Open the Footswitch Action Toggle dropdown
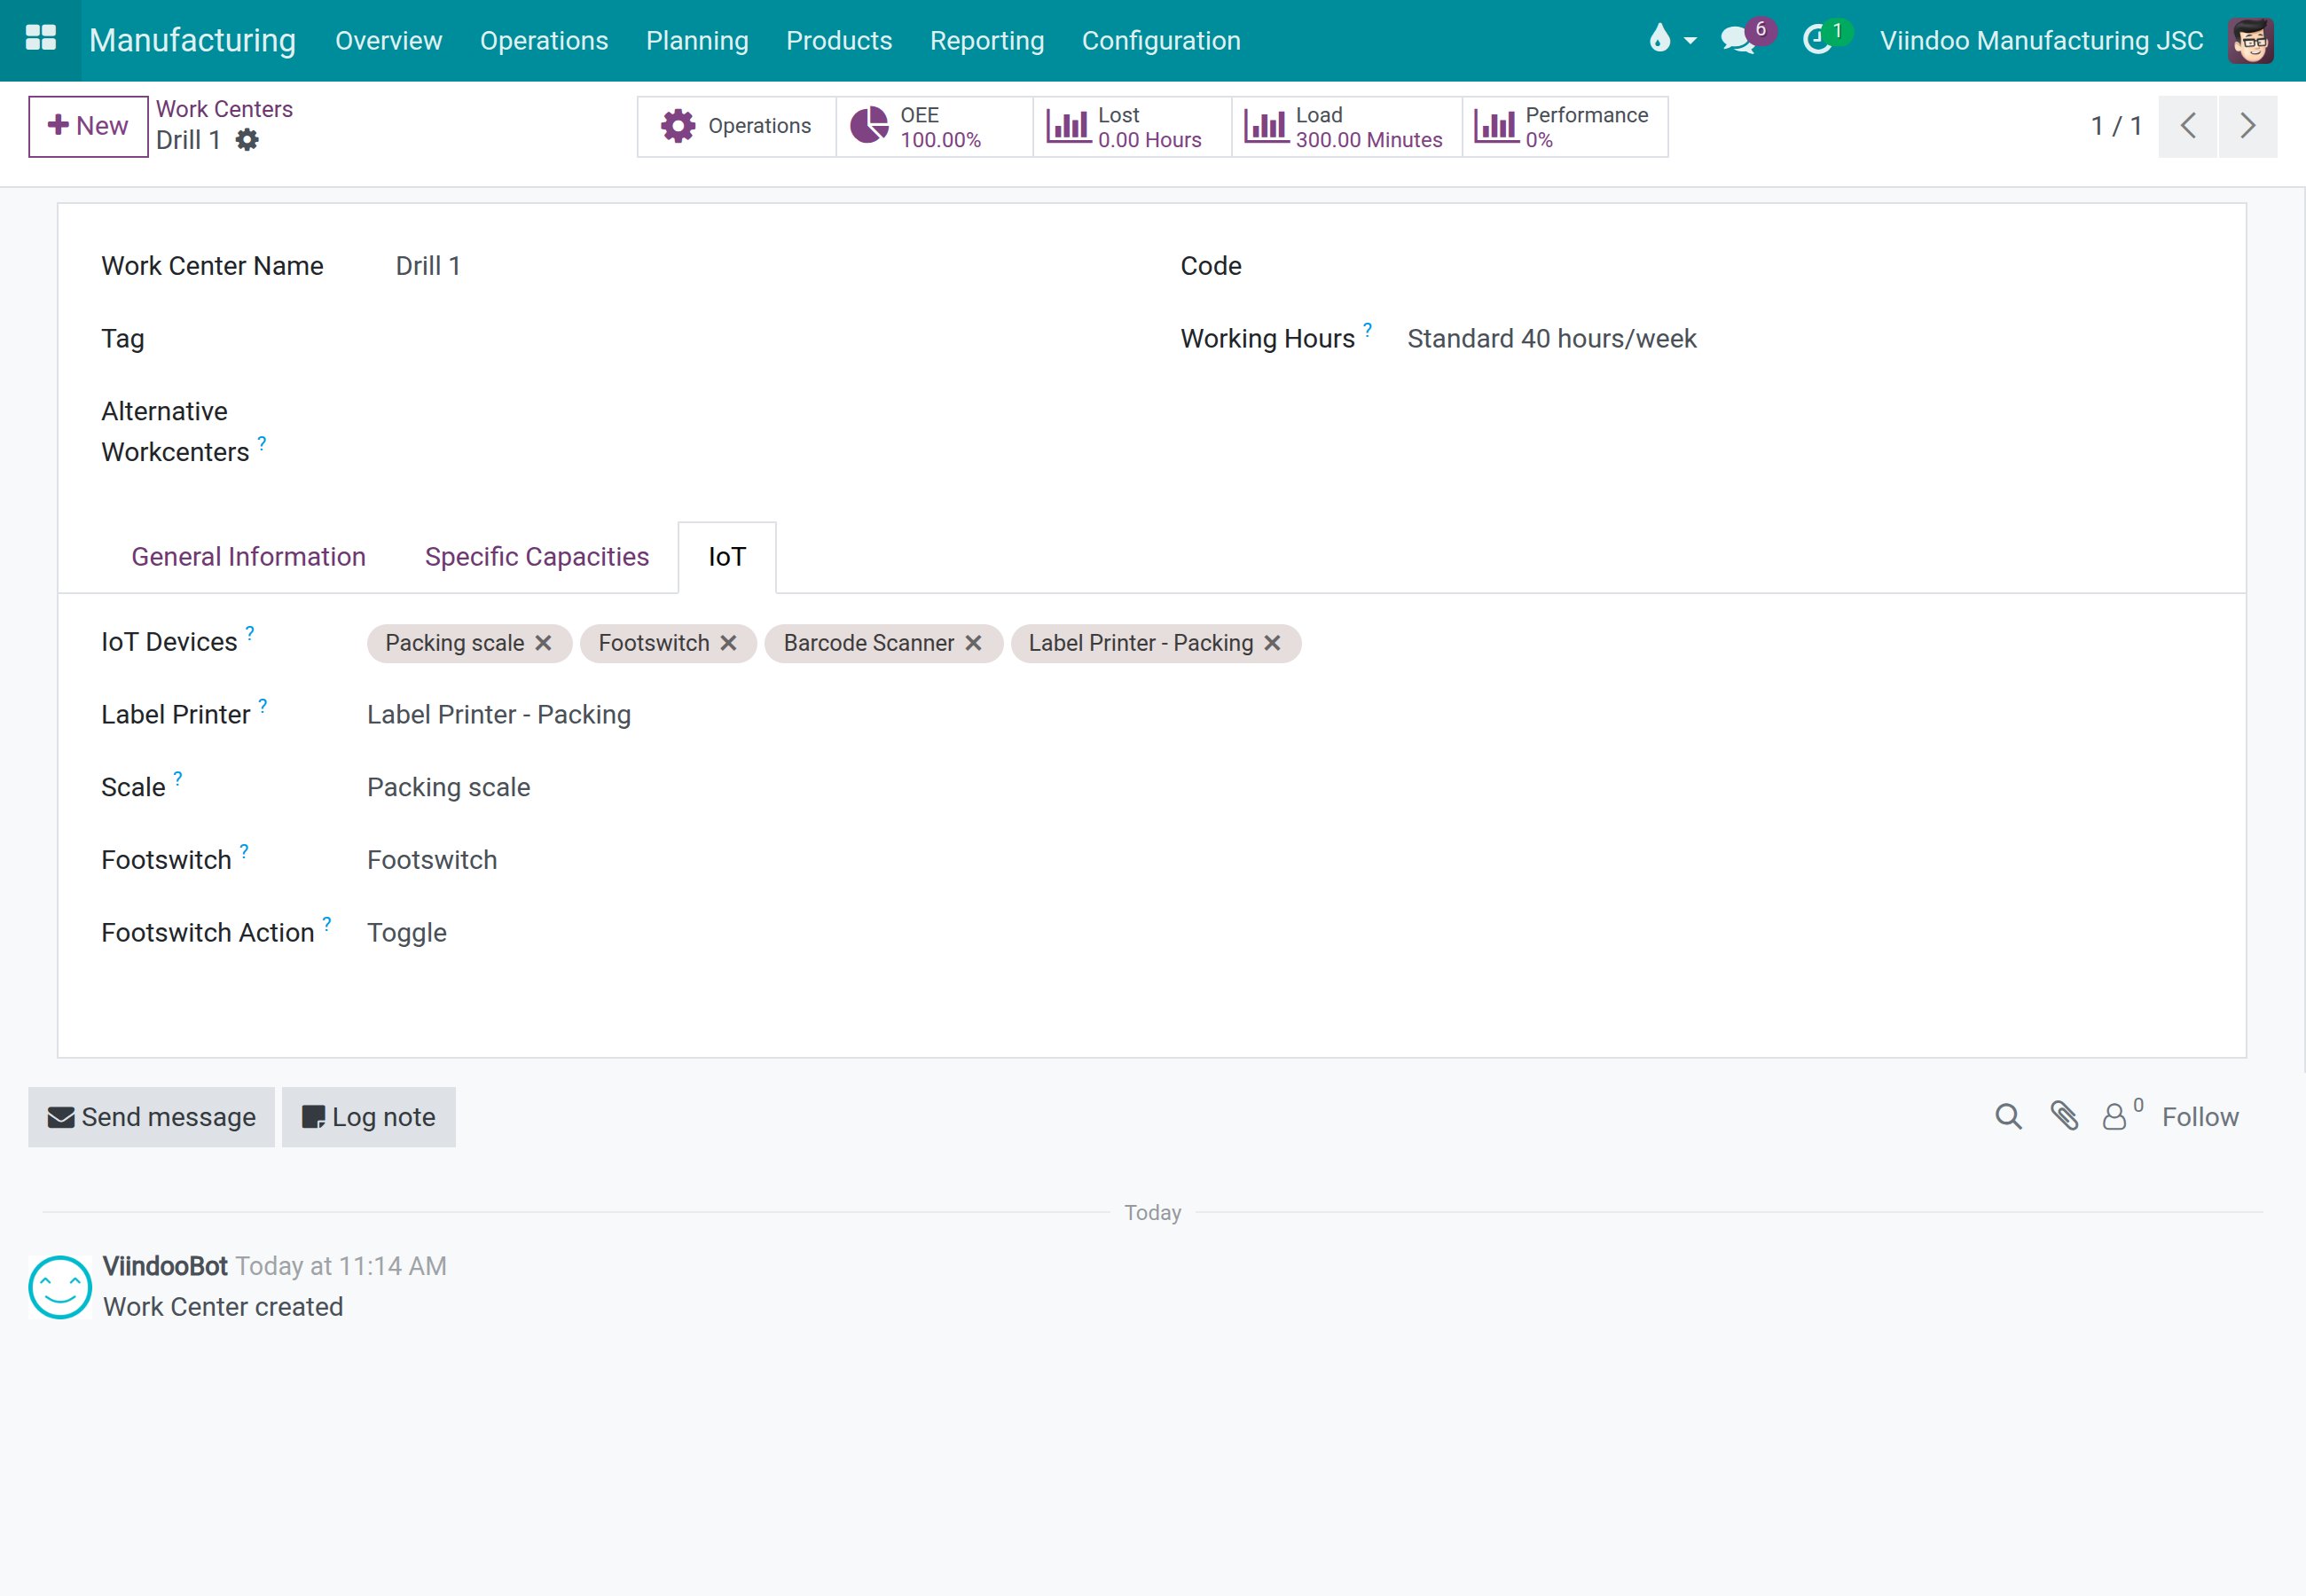Screen dimensions: 2306x1596 coord(407,933)
